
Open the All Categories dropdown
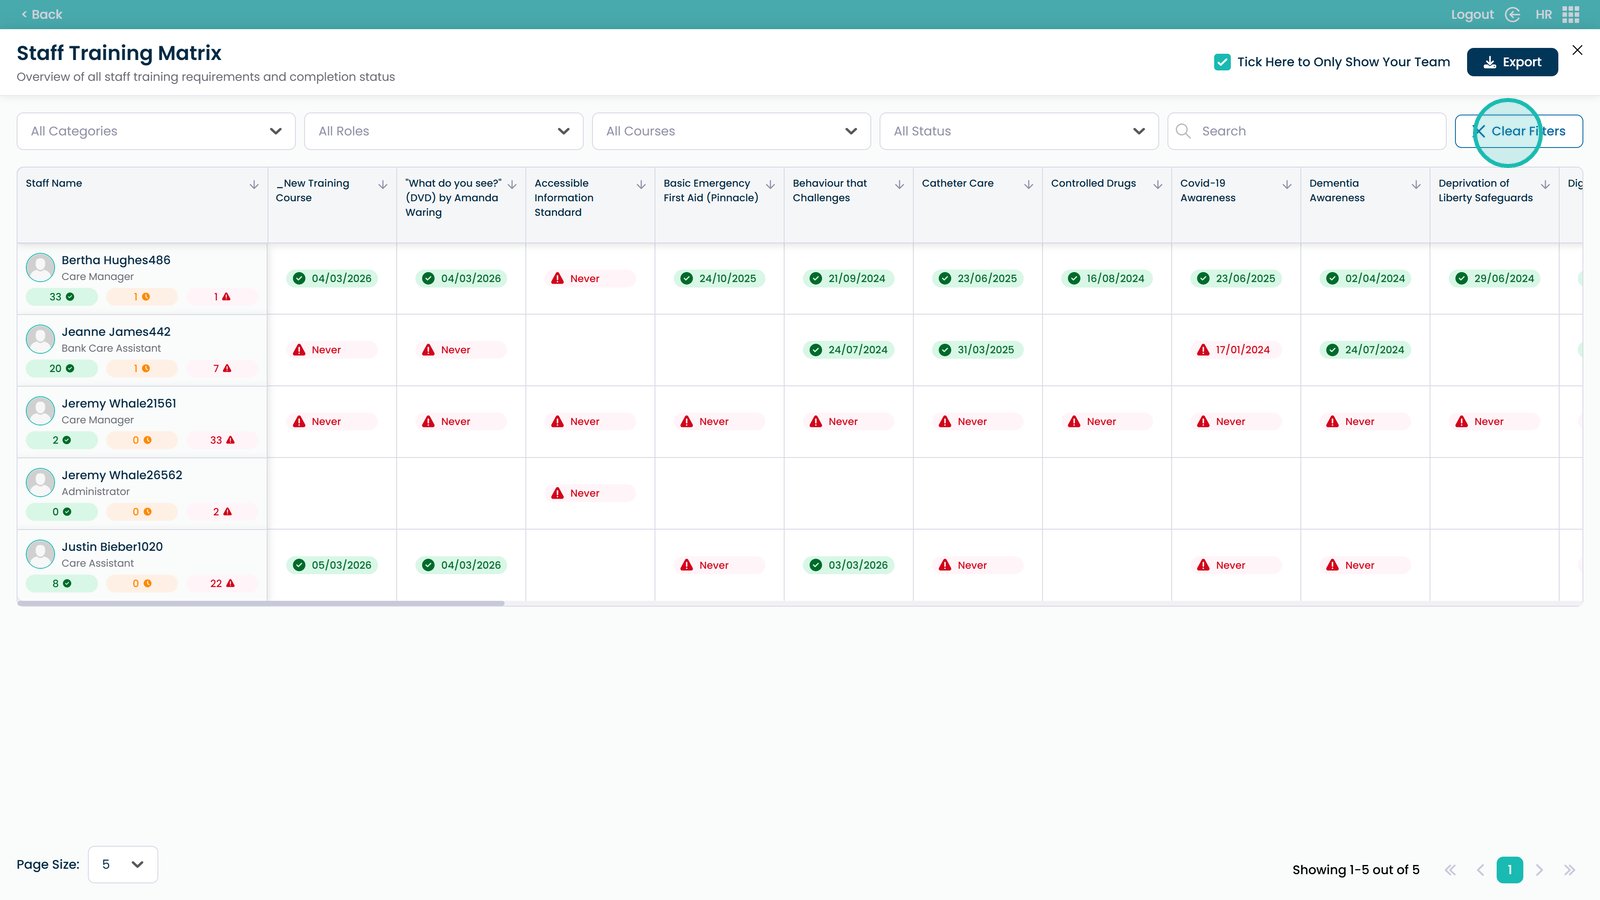[x=156, y=131]
